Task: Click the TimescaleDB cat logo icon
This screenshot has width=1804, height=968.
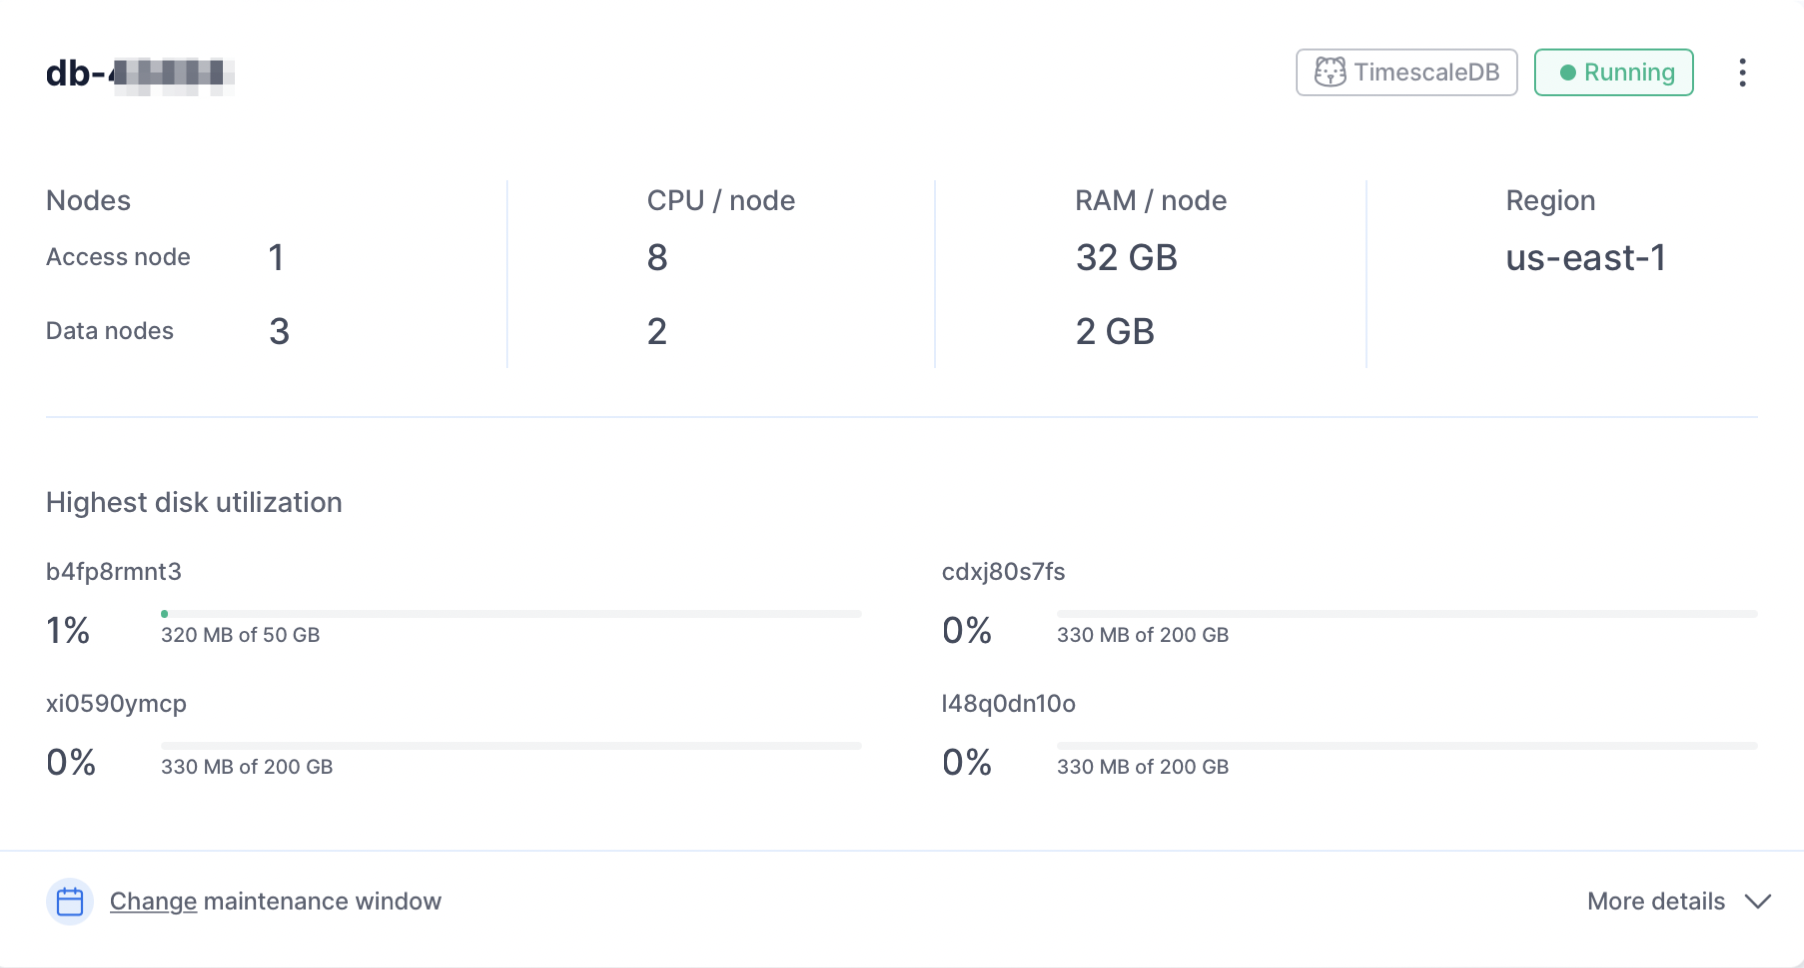Action: 1330,71
